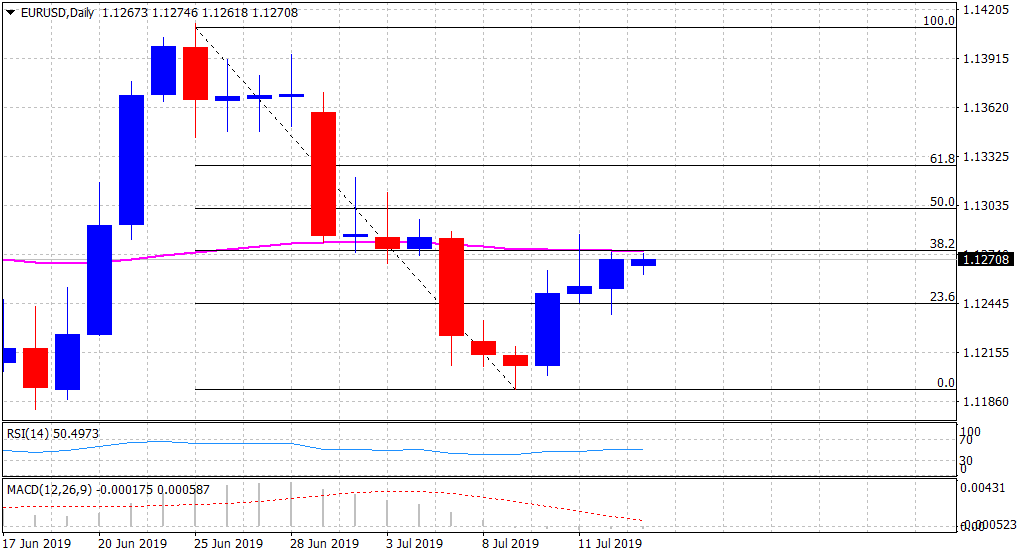Click the Fibonacci 50.0 level label
Viewport: 1020px width, 556px height.
point(942,202)
